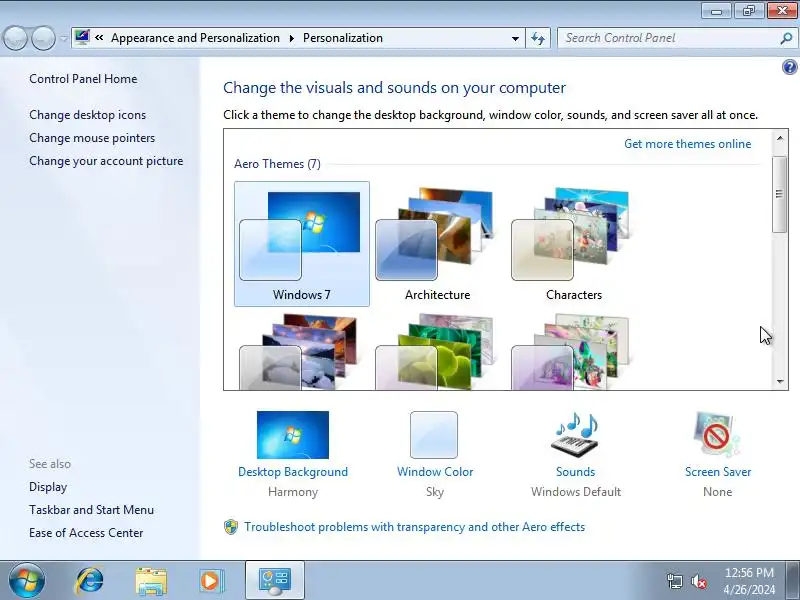Click the Control Panel taskbar button
Image resolution: width=800 pixels, height=600 pixels.
click(x=275, y=581)
